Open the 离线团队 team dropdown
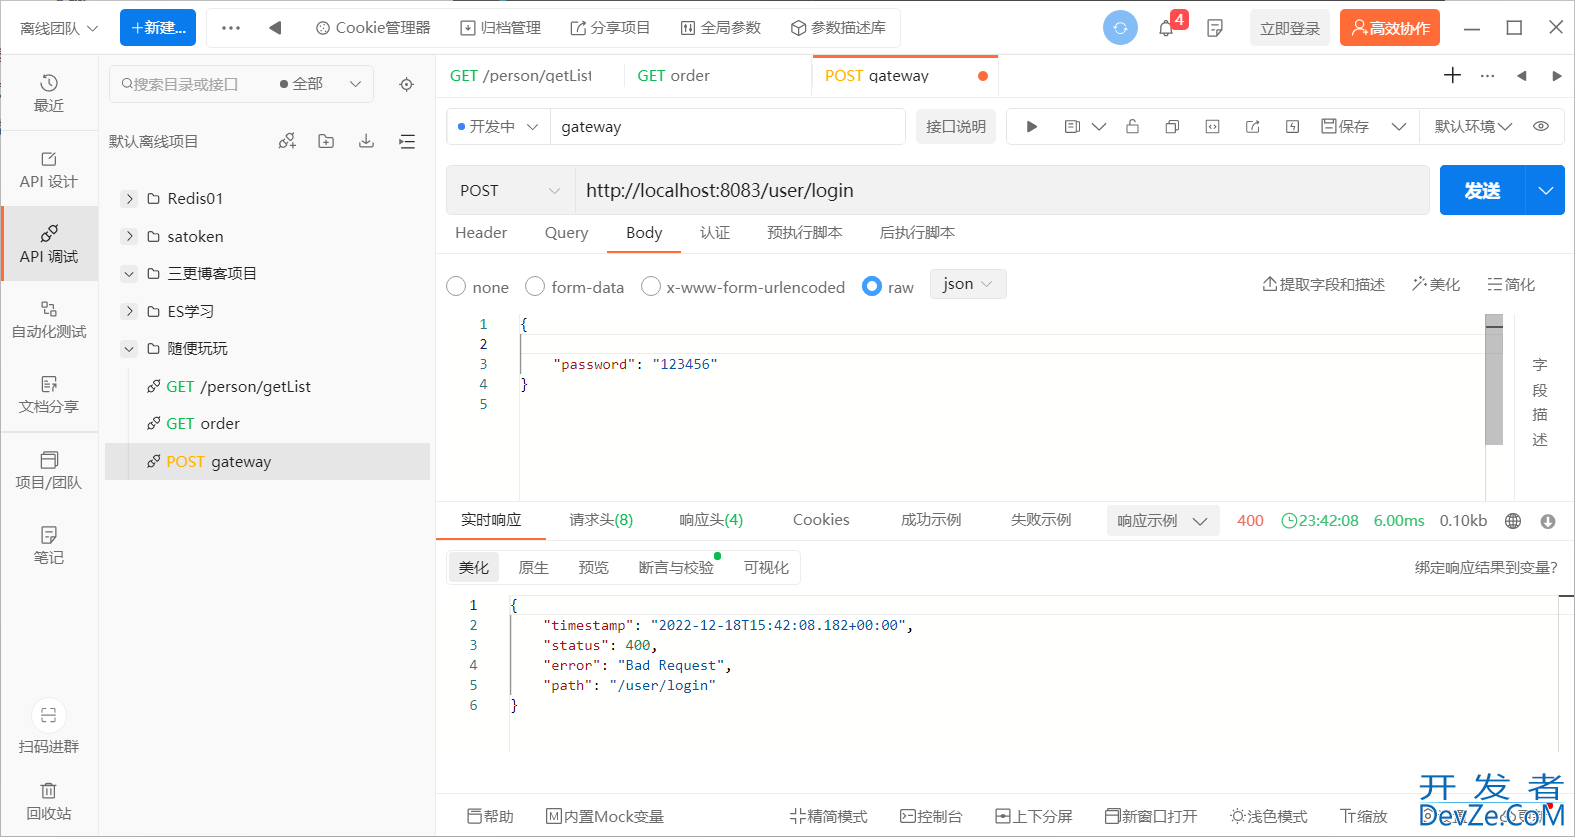Image resolution: width=1575 pixels, height=837 pixels. point(59,28)
